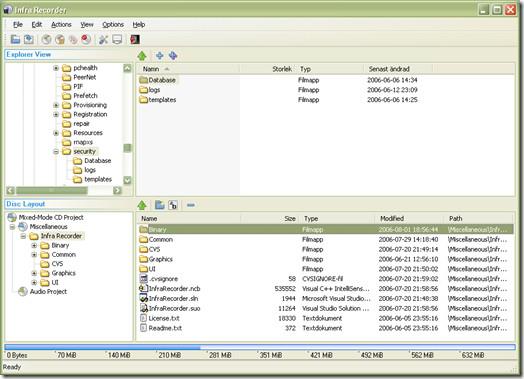The width and height of the screenshot is (524, 379).
Task: Collapse the Infra Recorder tree node
Action: 23,236
